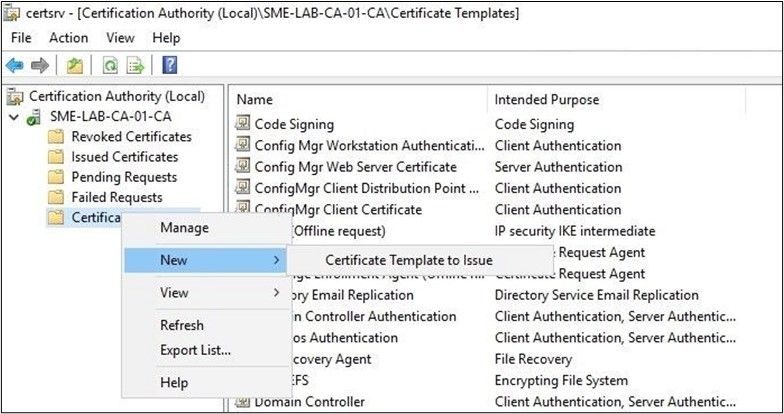Click the Back arrow toolbar icon

click(14, 66)
